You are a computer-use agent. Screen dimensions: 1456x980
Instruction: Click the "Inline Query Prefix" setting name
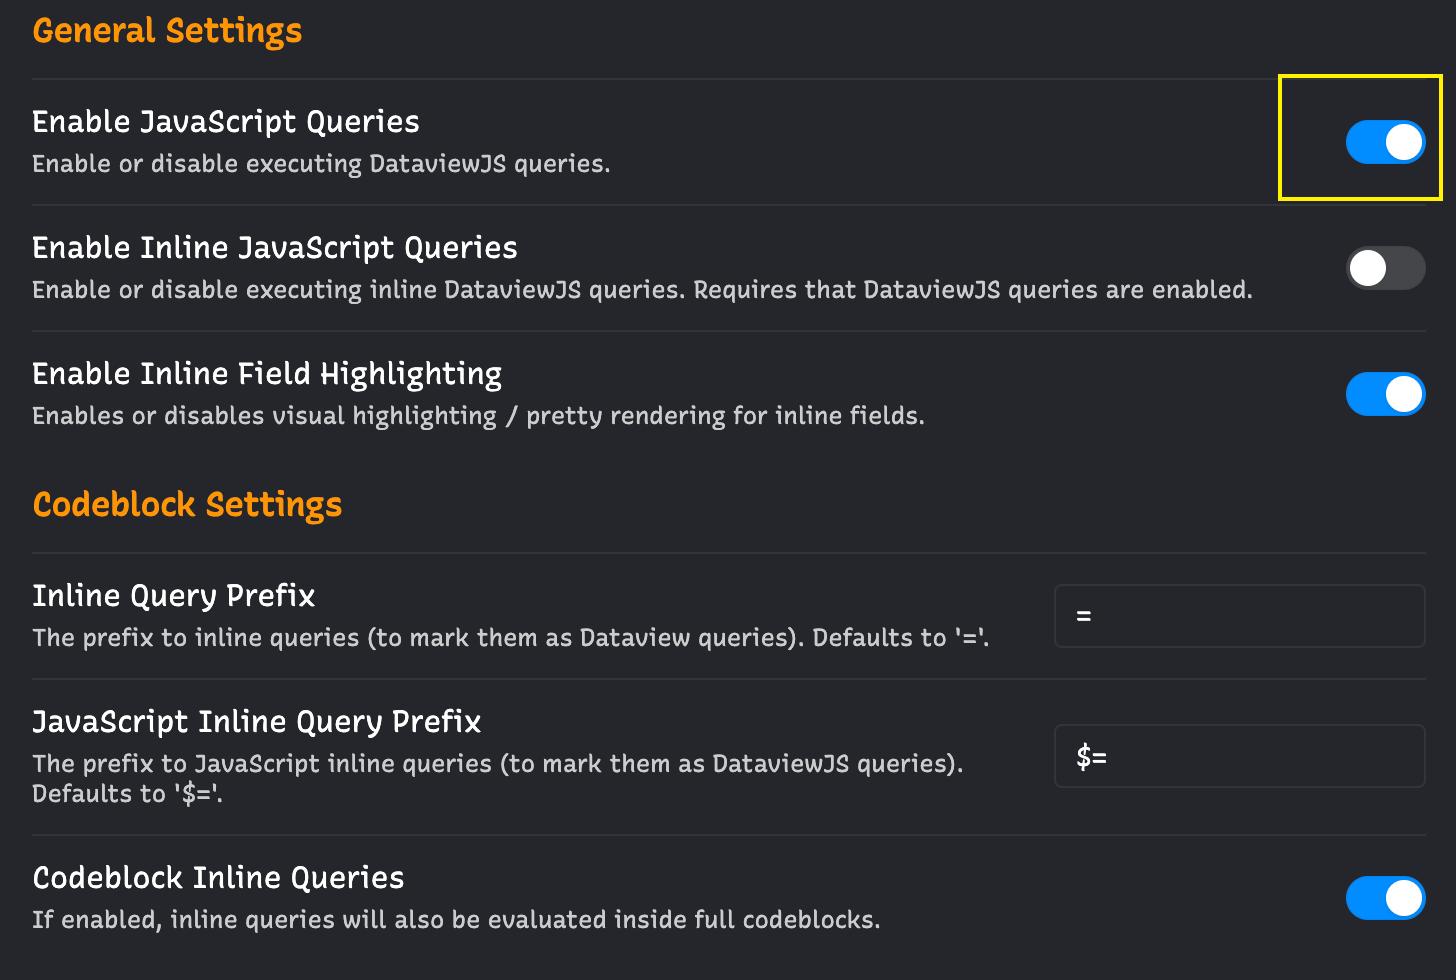pyautogui.click(x=174, y=596)
